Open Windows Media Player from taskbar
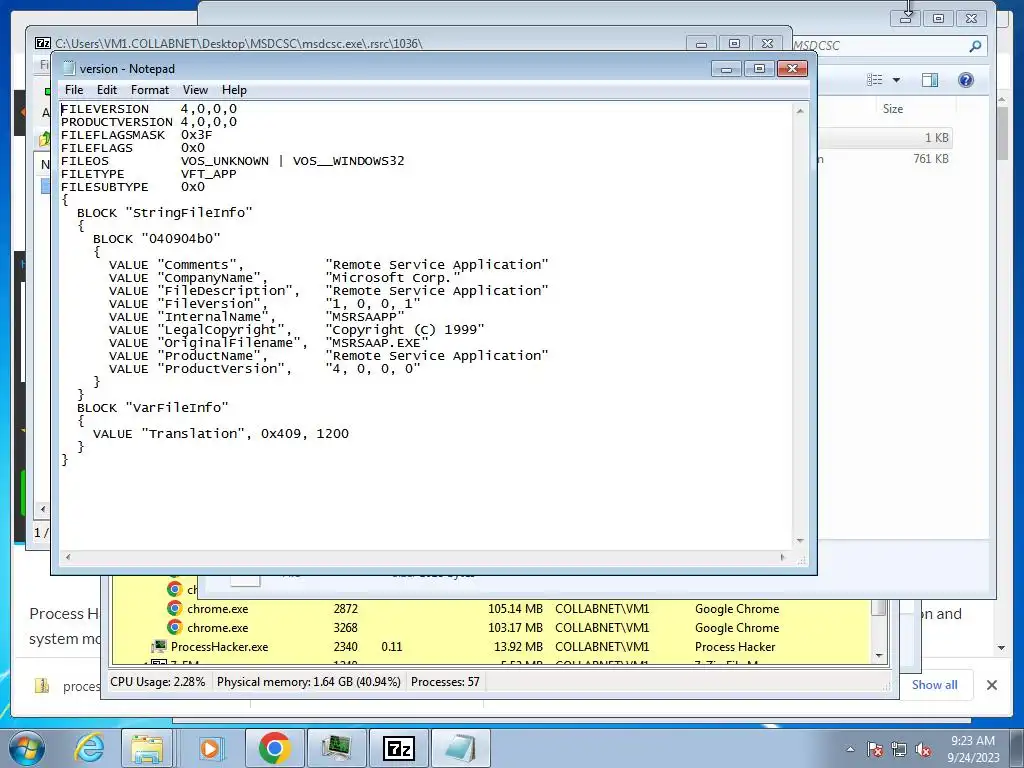Image resolution: width=1024 pixels, height=768 pixels. (210, 748)
